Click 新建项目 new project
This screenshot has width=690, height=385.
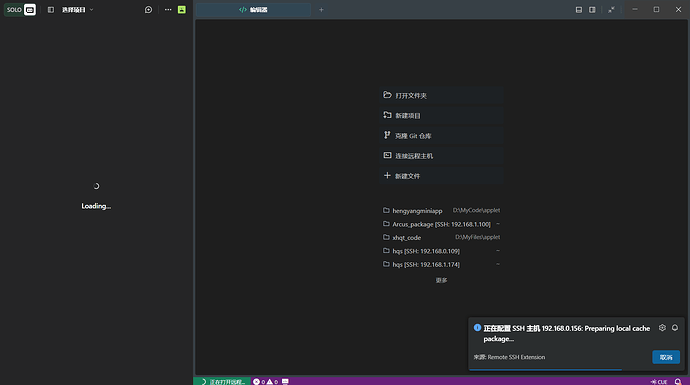[441, 116]
